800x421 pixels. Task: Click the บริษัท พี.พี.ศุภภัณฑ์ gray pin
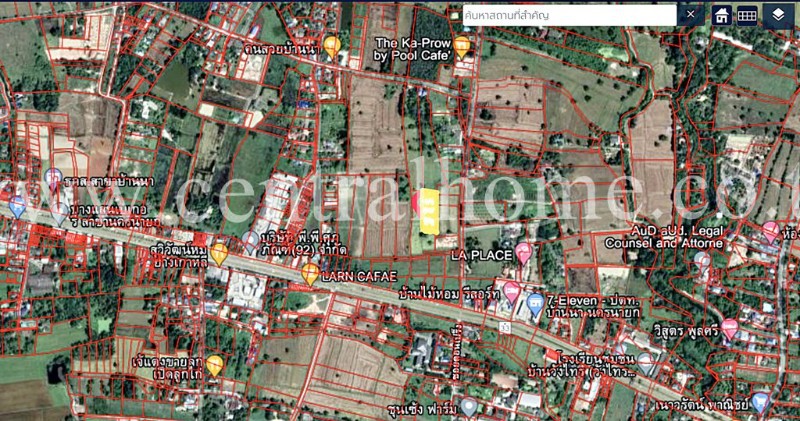250,241
